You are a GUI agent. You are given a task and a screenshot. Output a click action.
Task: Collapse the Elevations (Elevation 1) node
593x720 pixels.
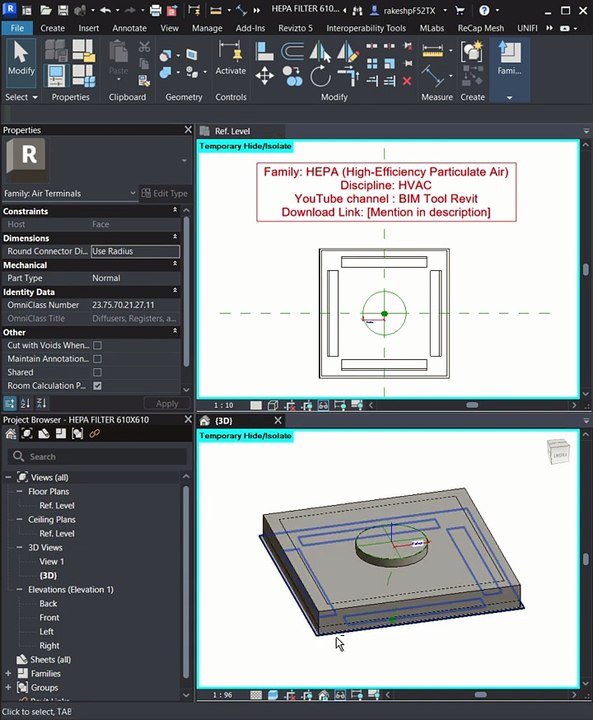click(19, 590)
